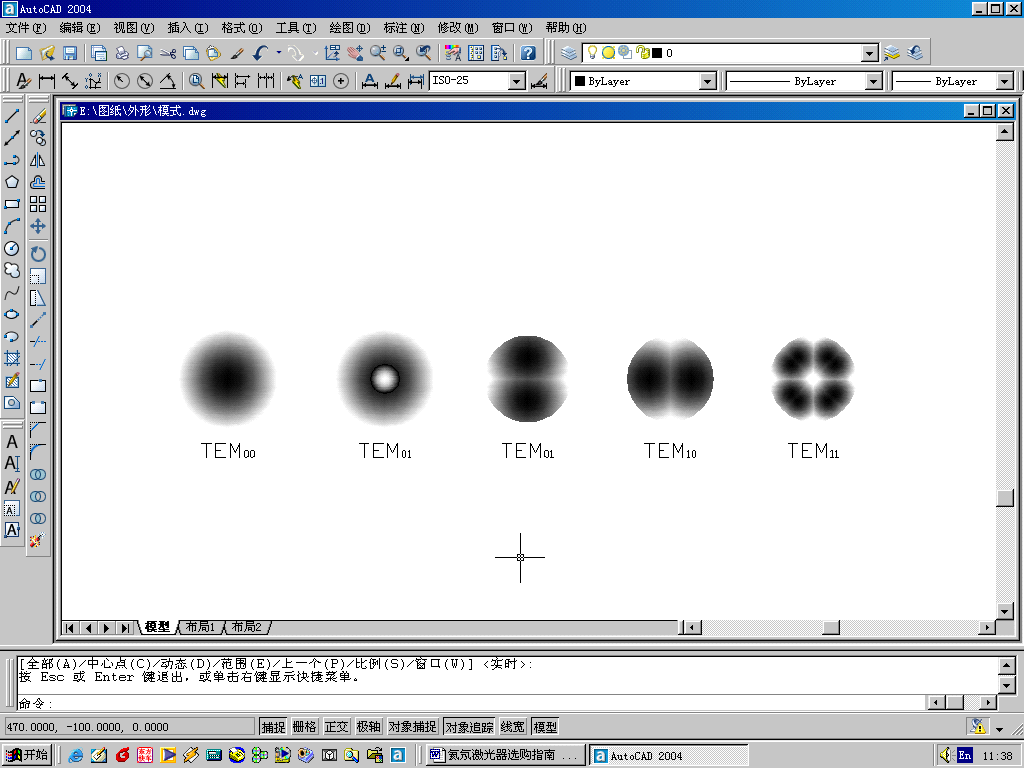Screen dimensions: 1024x768
Task: Expand the layer list dropdown
Action: coord(869,53)
